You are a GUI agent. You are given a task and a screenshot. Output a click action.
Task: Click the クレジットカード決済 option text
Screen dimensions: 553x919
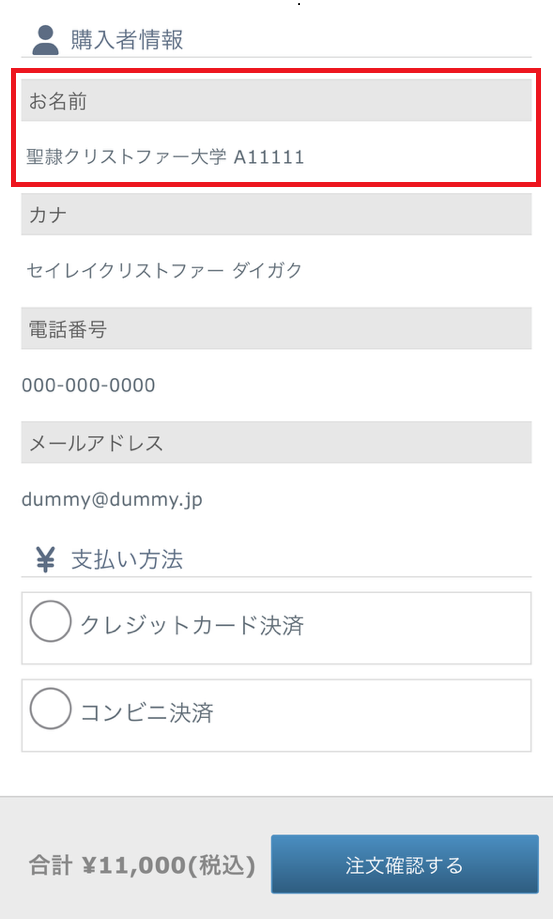coord(192,625)
